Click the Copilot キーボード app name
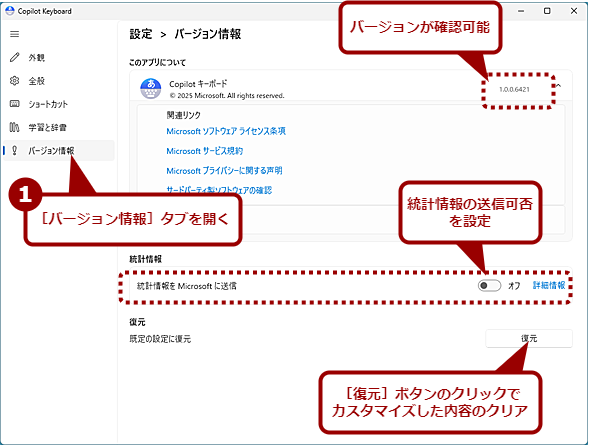Viewport: 589px width, 446px height. coord(198,84)
